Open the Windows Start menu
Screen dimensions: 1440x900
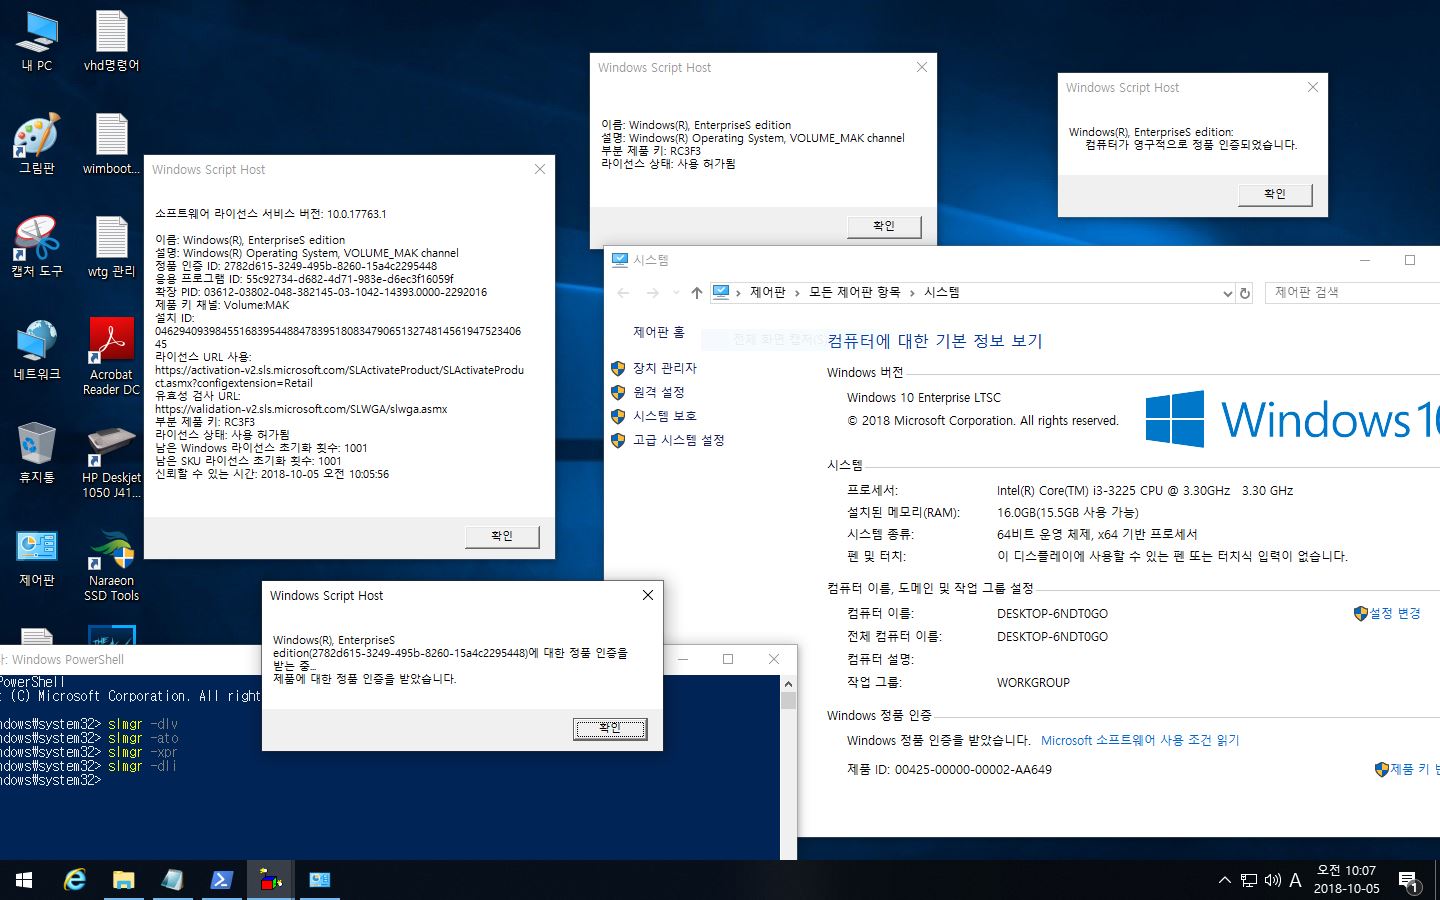point(24,880)
